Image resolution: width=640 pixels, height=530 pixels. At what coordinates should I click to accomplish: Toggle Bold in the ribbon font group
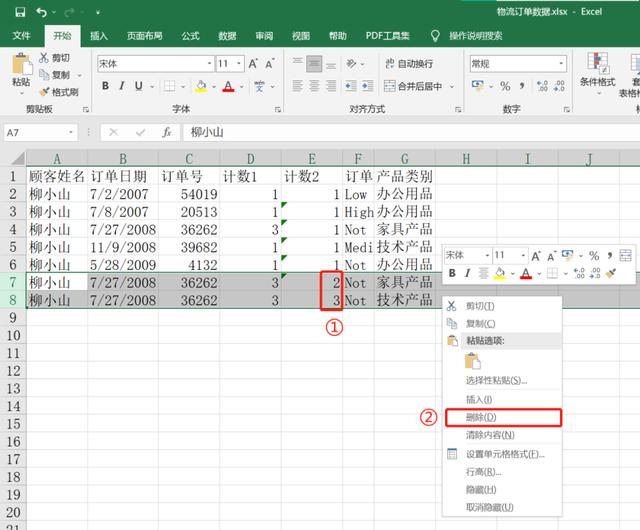pos(105,87)
